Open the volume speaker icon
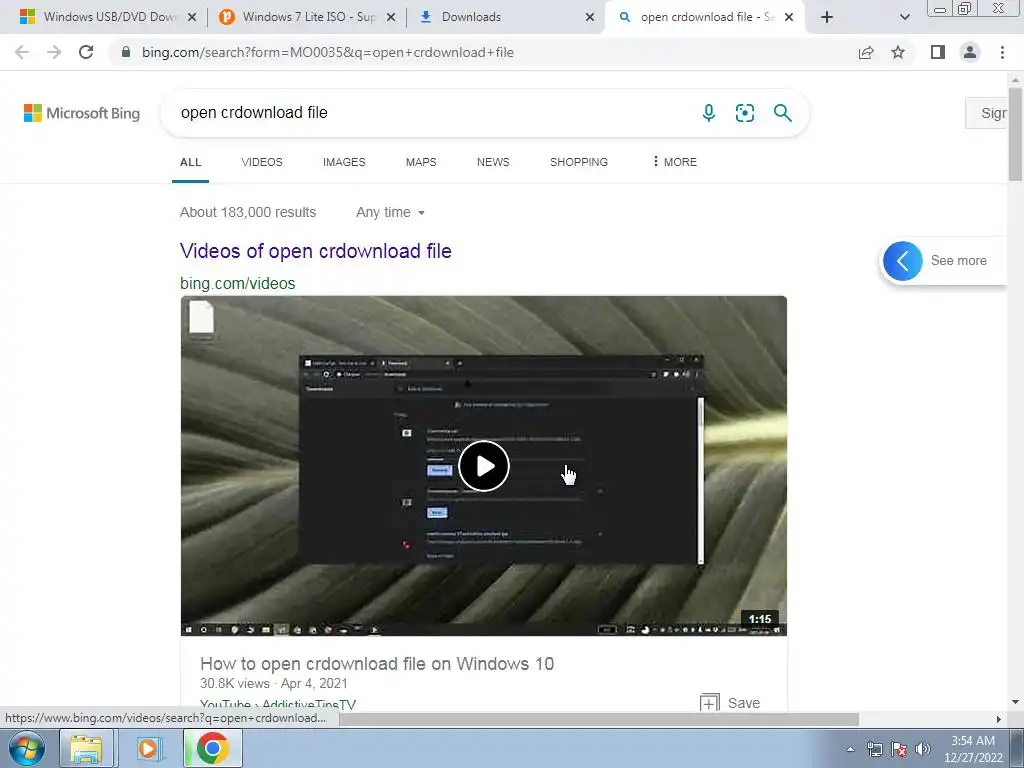1024x768 pixels. click(923, 749)
